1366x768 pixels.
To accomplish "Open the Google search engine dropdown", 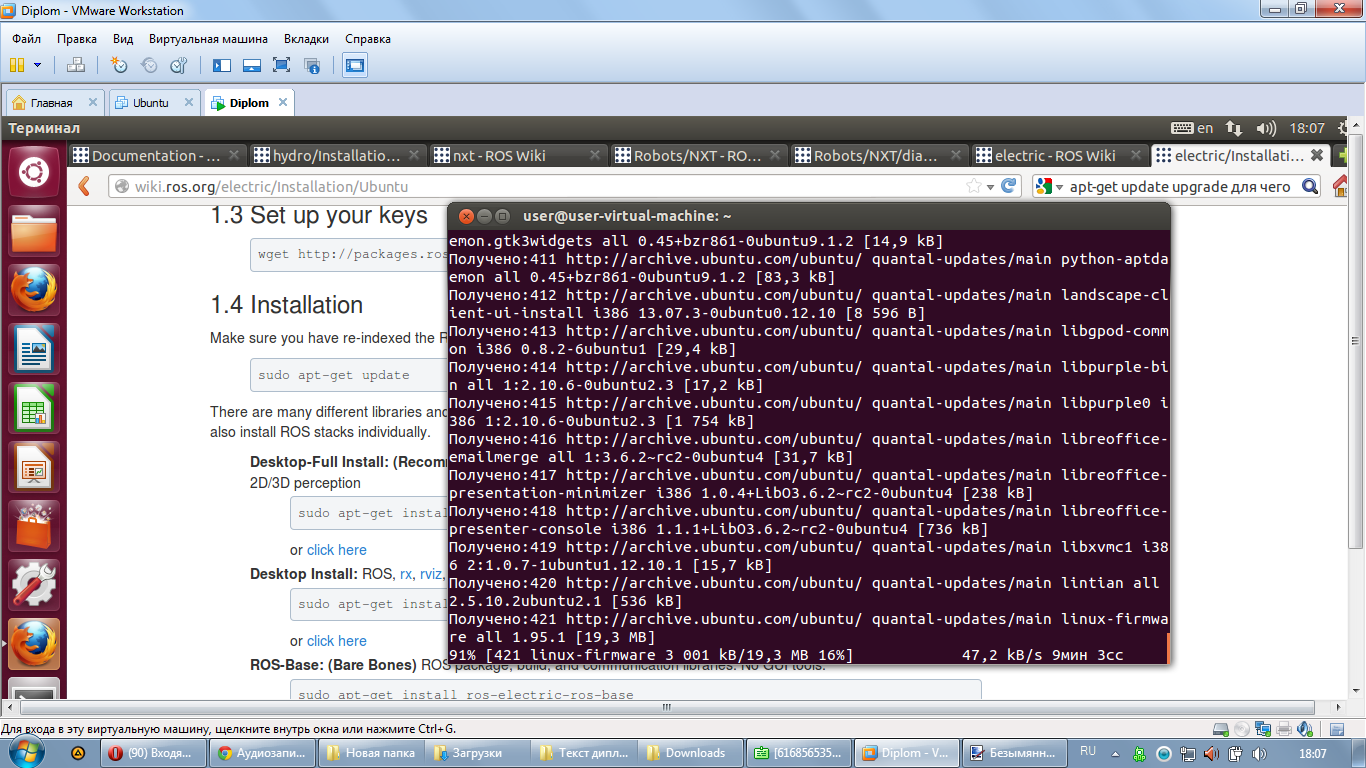I will pyautogui.click(x=1048, y=186).
